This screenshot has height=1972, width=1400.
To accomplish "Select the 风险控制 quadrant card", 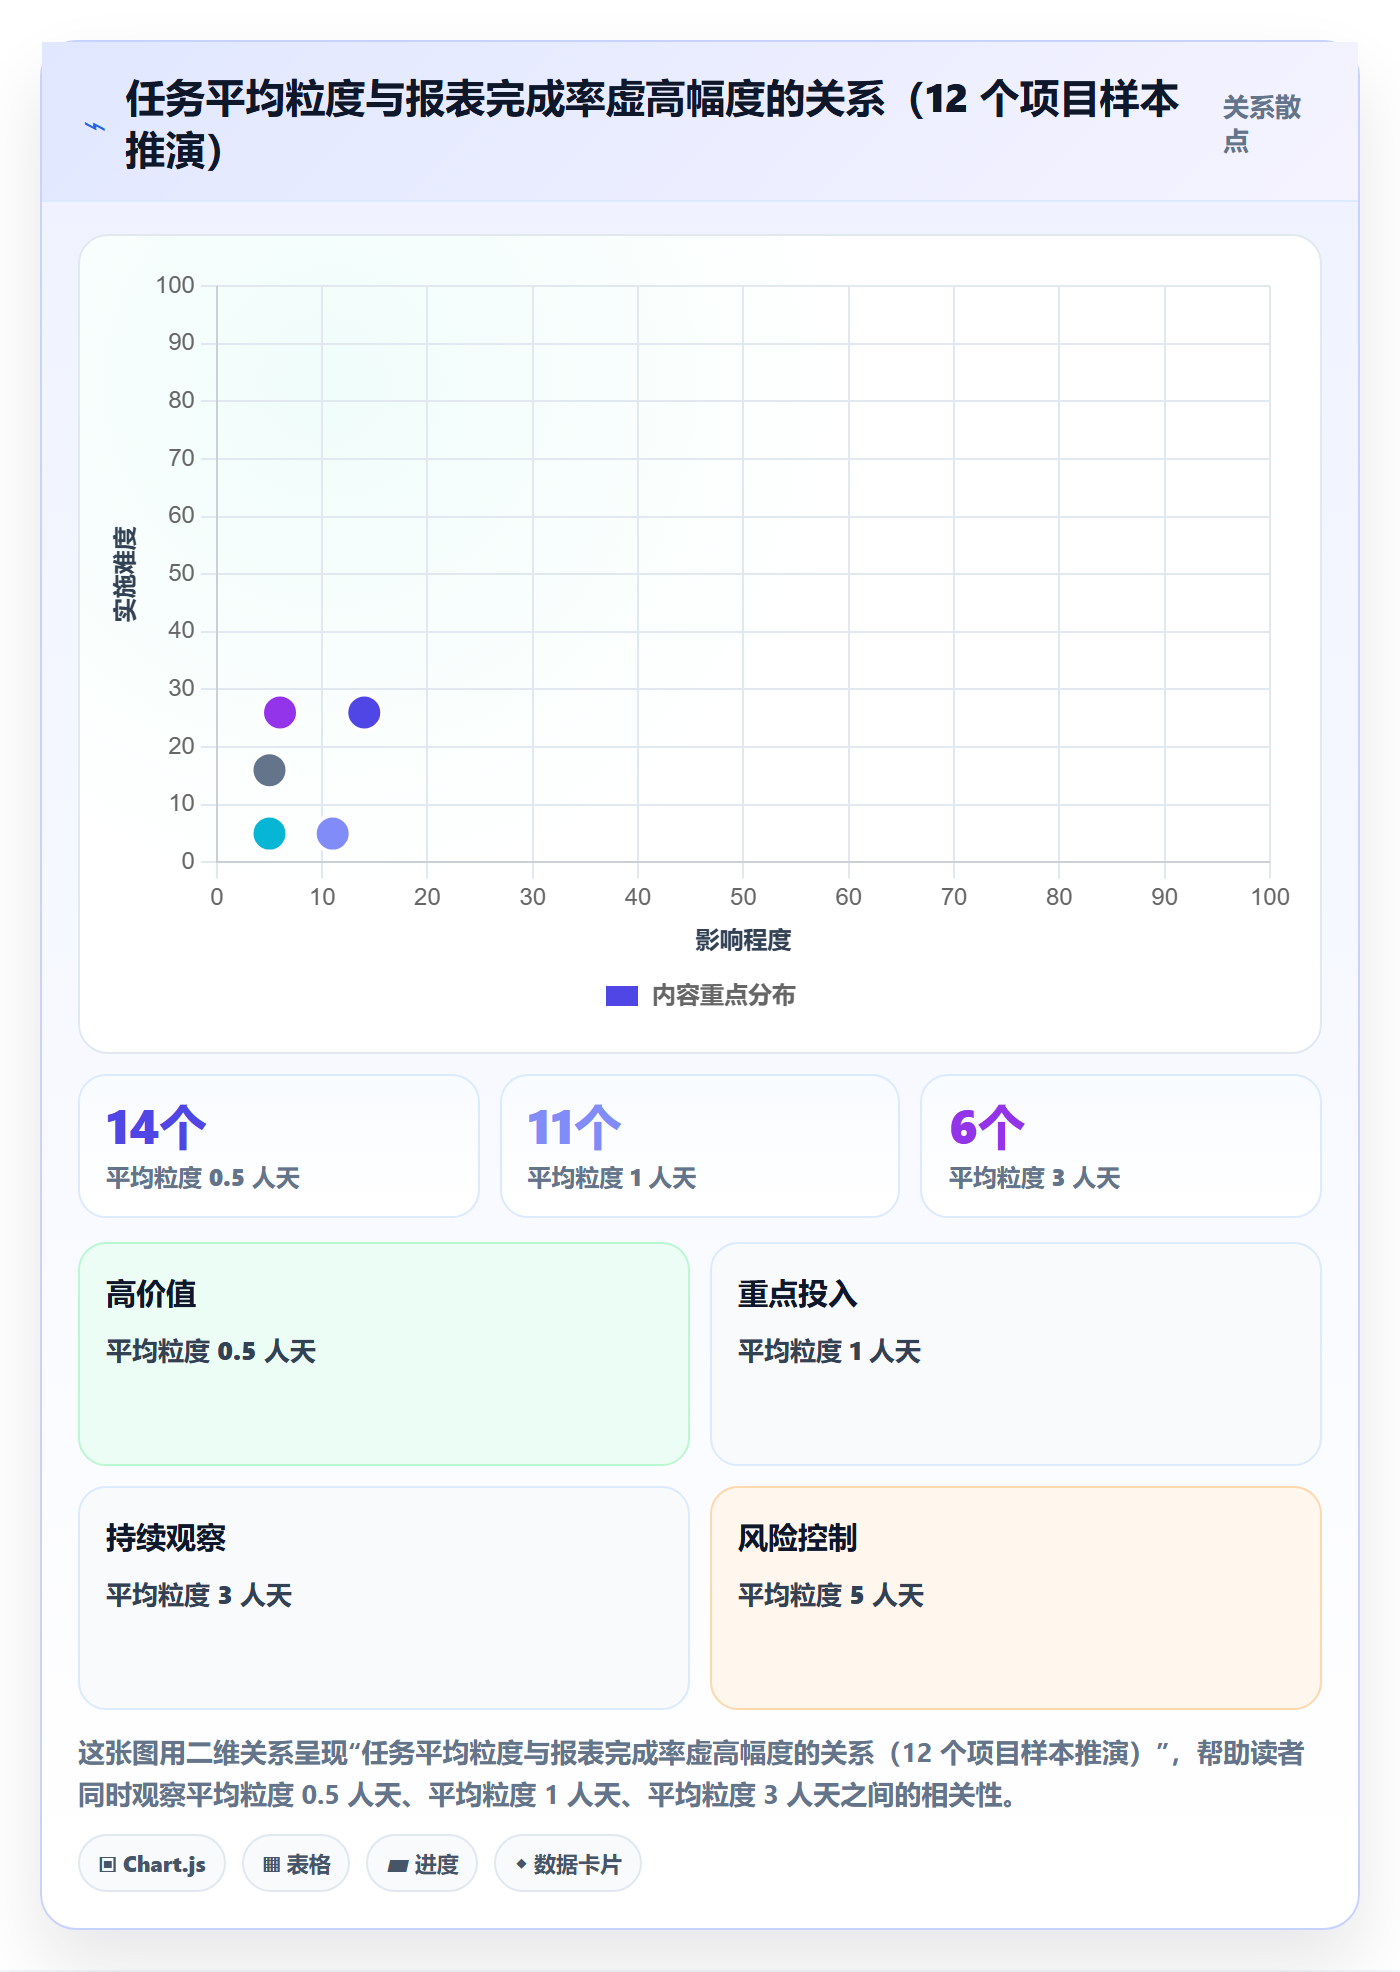I will coord(1016,1598).
